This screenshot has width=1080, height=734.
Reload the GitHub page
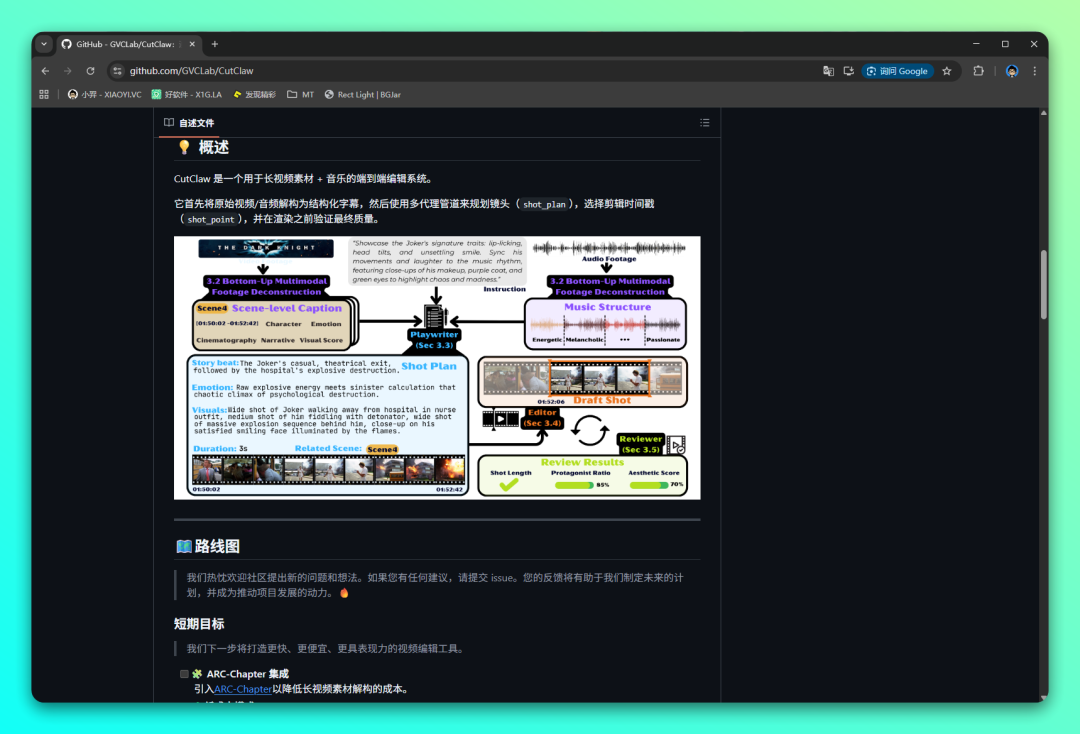click(90, 71)
